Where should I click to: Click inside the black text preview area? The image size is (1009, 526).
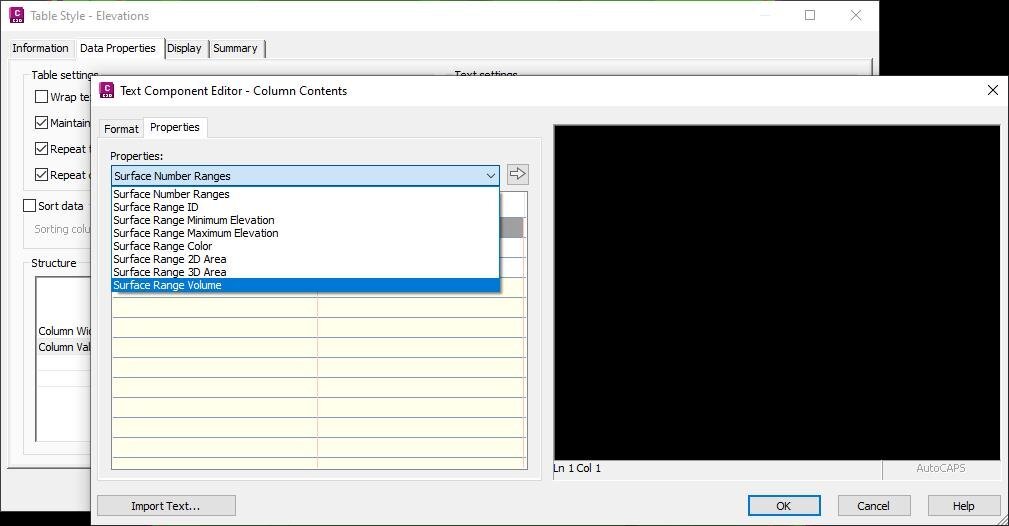point(777,292)
